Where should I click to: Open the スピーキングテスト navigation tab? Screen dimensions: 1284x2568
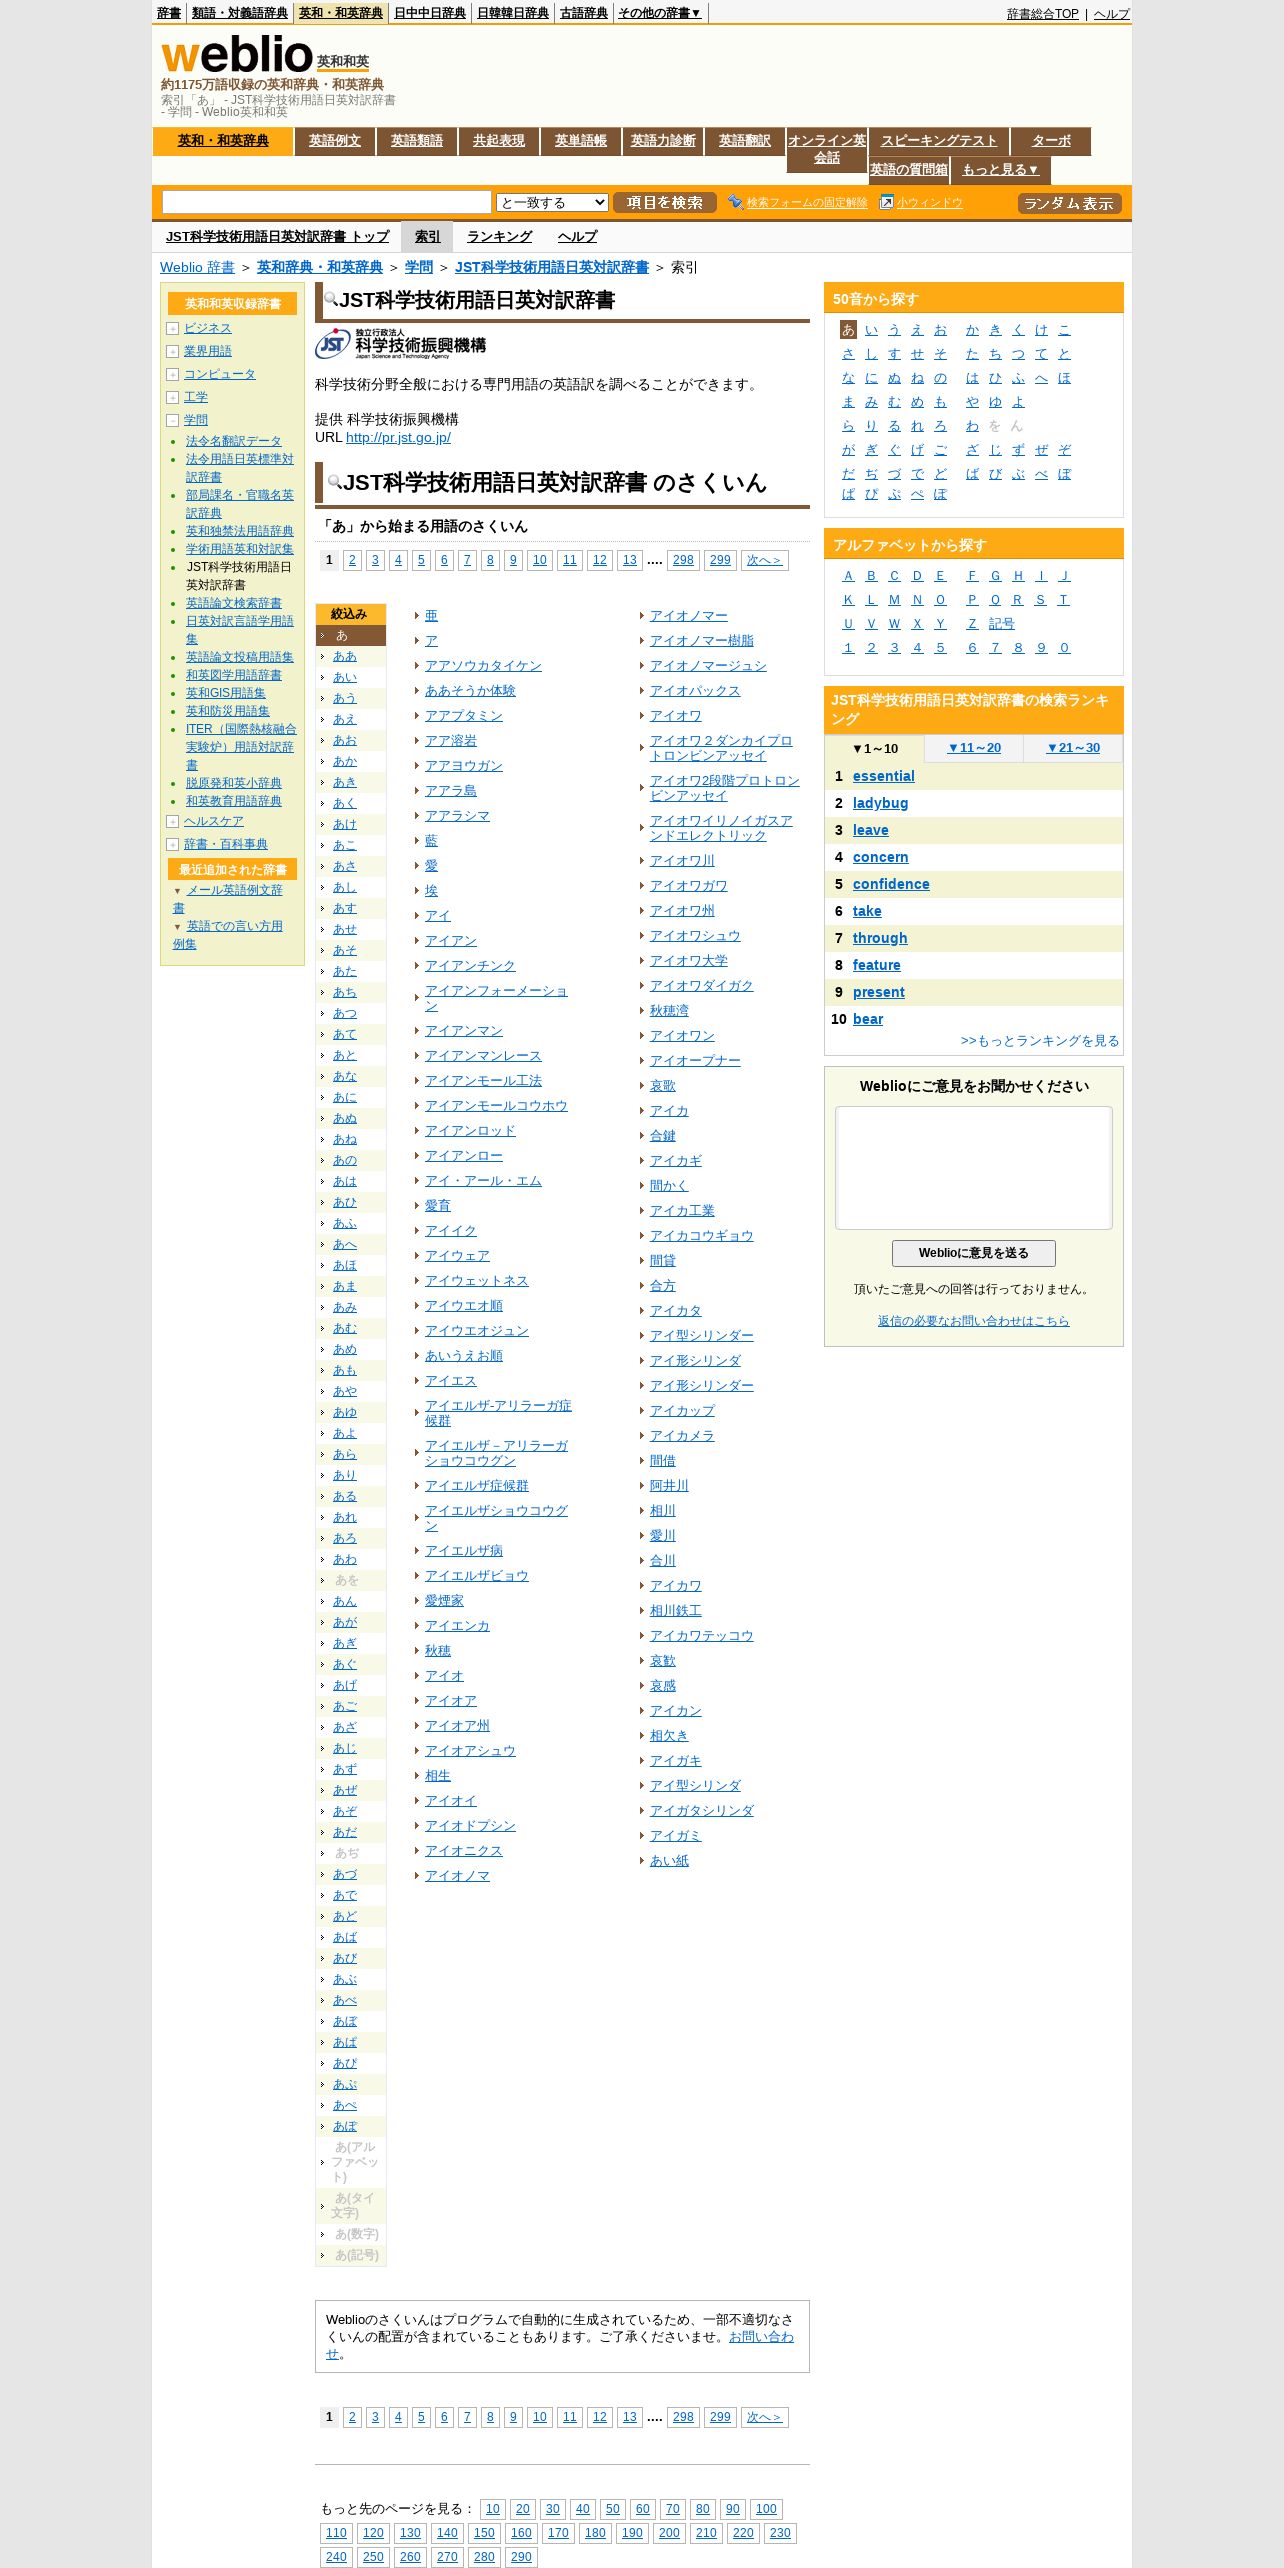(x=939, y=141)
